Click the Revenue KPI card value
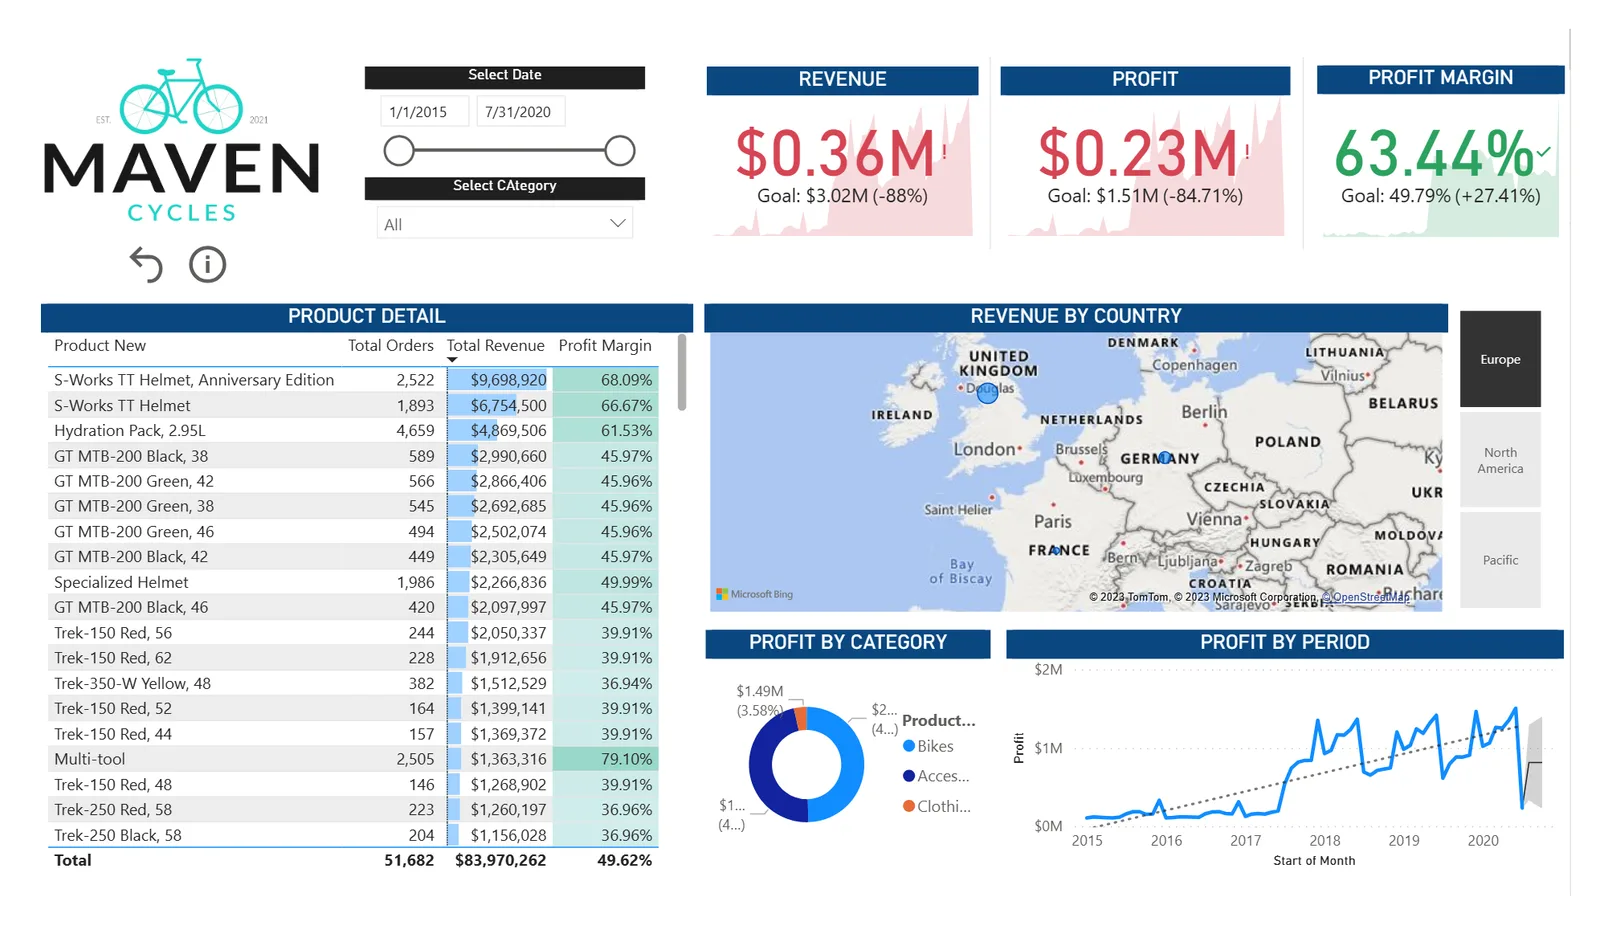Viewport: 1600px width, 925px height. click(836, 153)
